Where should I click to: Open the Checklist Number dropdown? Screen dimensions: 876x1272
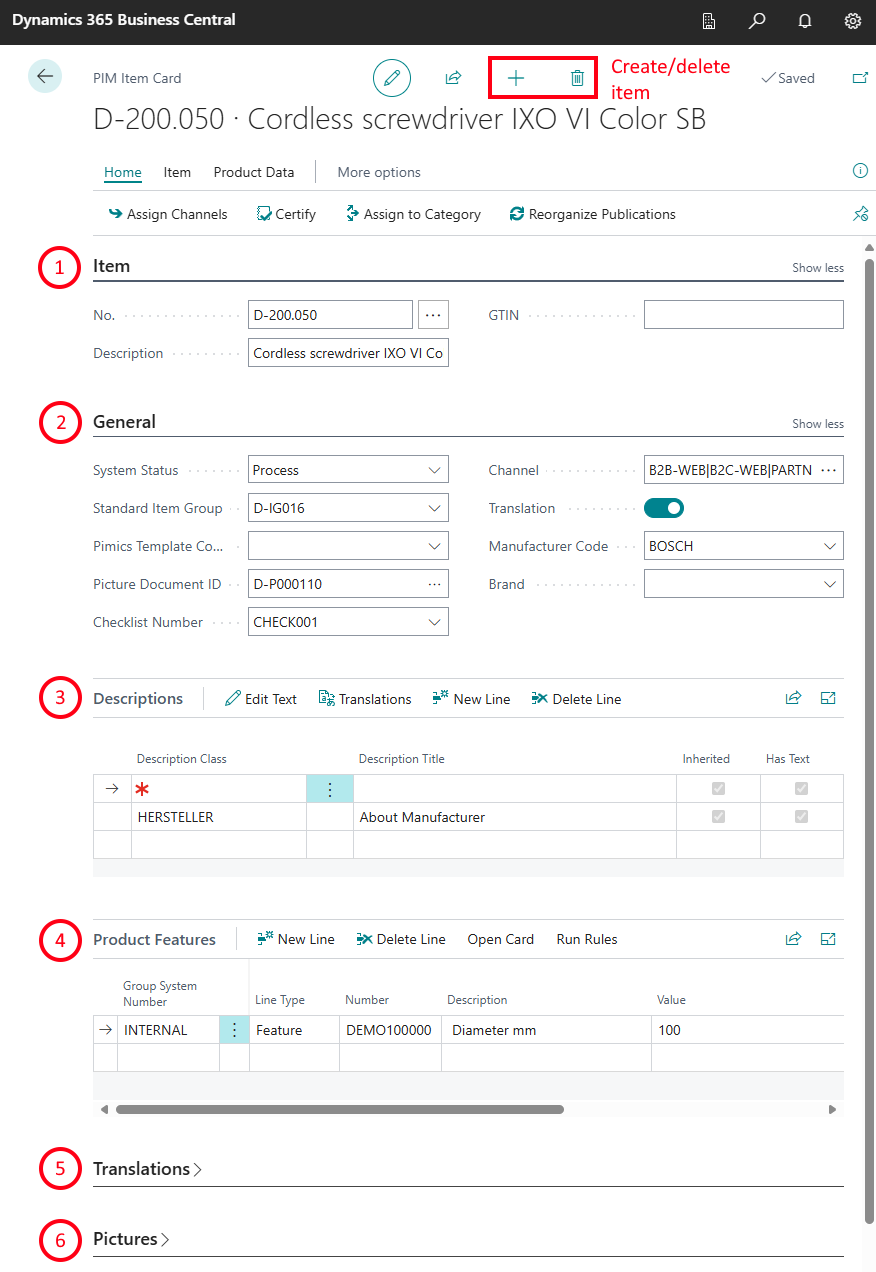coord(434,622)
